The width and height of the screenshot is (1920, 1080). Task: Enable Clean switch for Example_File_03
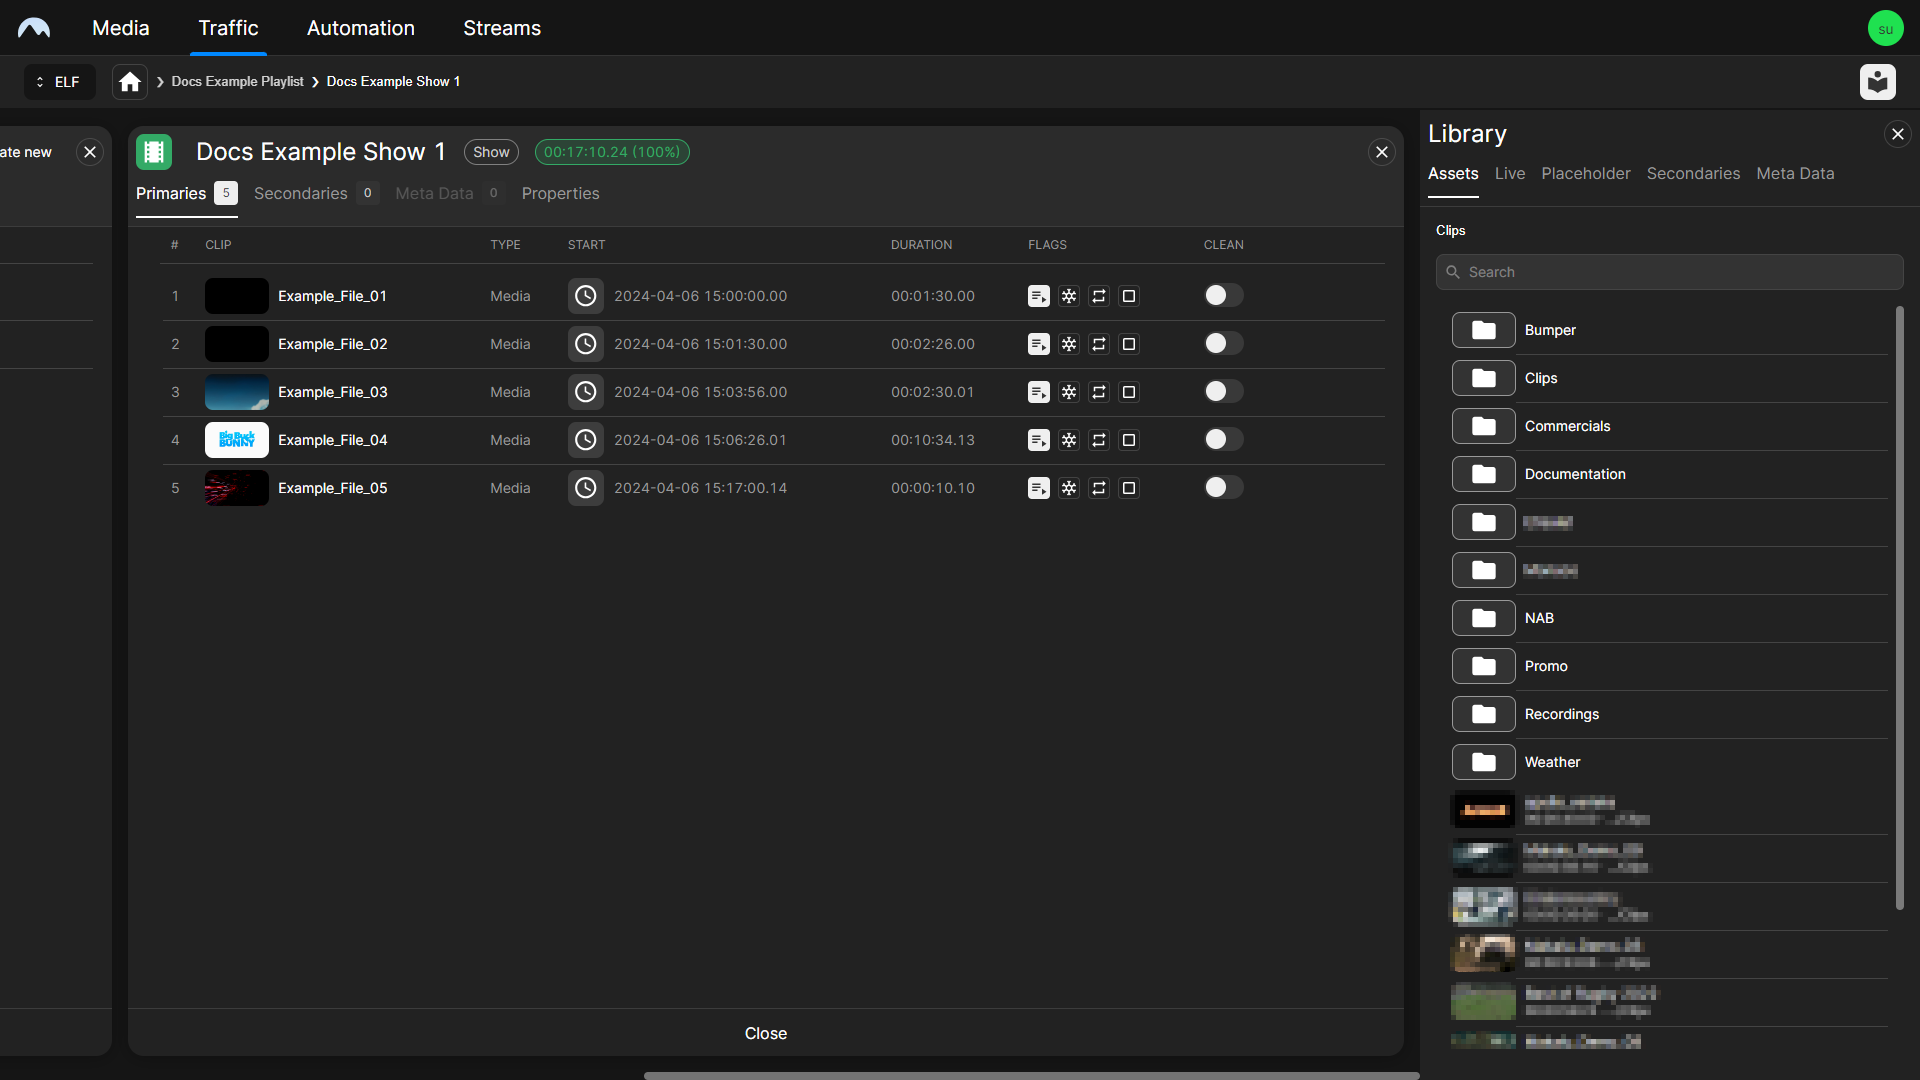1223,391
